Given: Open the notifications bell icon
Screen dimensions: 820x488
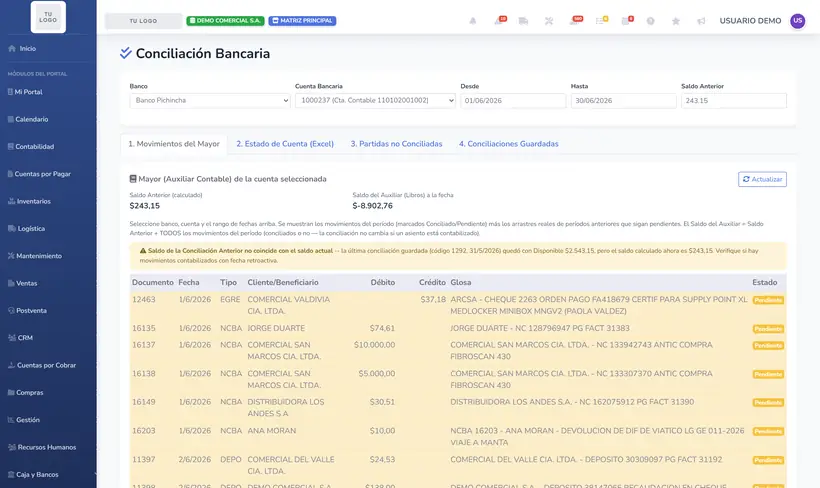Looking at the screenshot, I should click(x=472, y=21).
